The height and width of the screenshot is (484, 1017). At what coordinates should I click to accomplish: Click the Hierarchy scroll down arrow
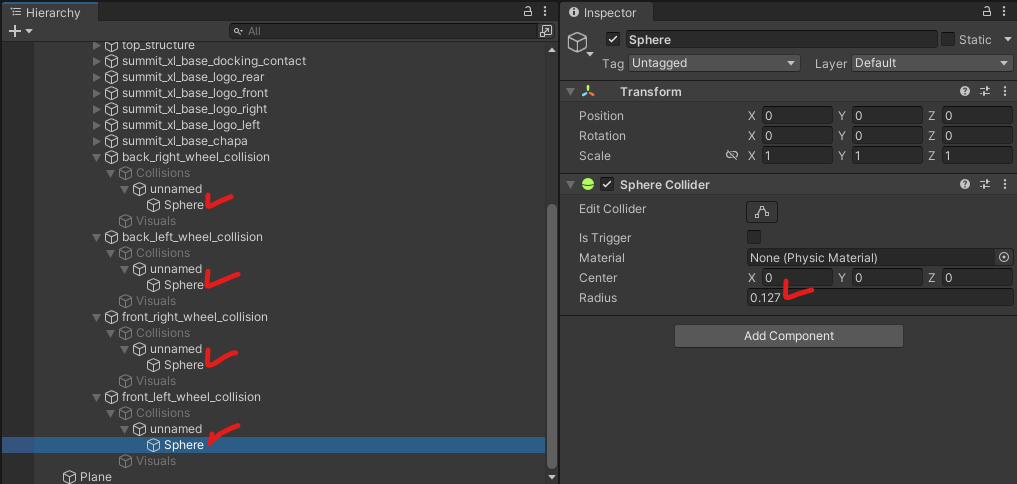click(552, 477)
